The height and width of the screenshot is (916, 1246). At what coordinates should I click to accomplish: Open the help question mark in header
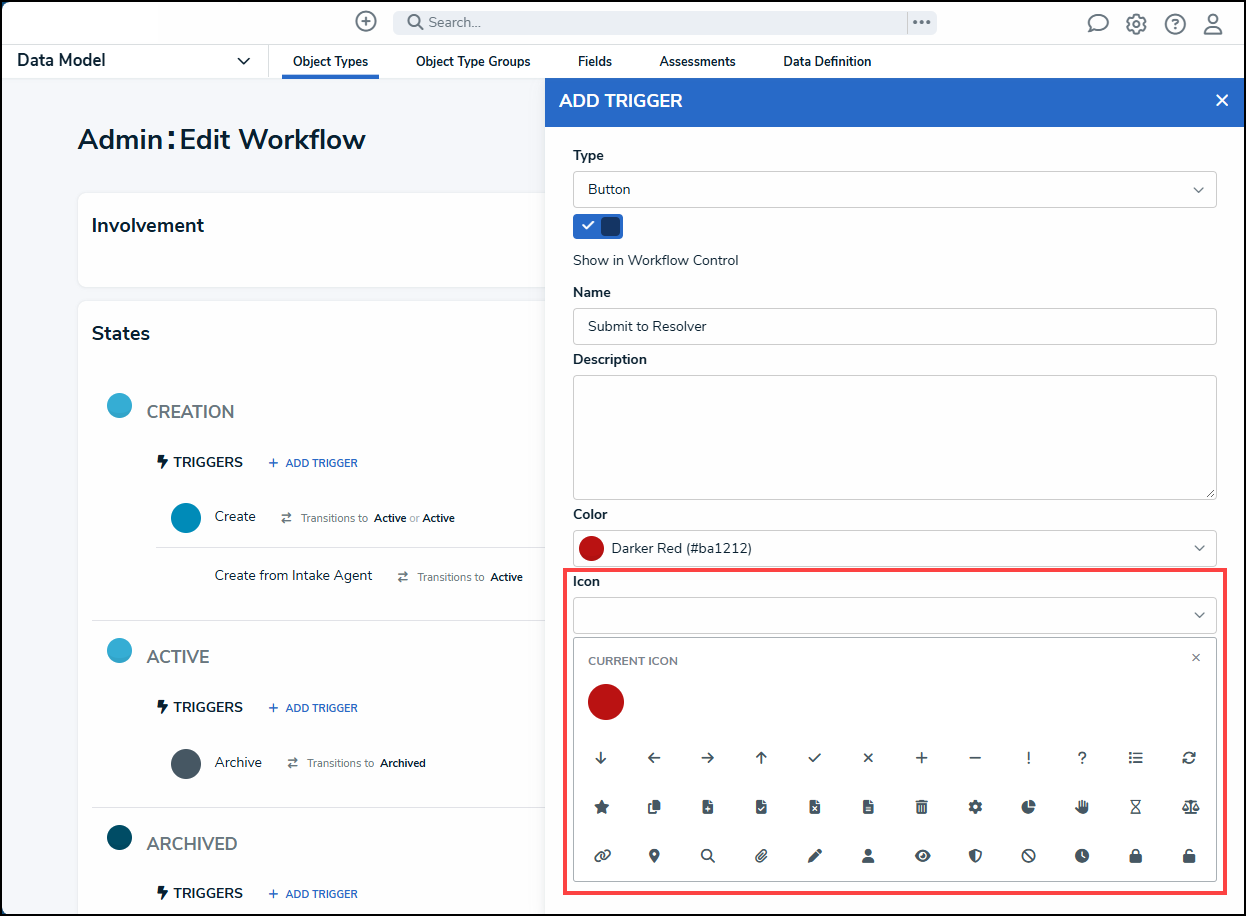1175,24
